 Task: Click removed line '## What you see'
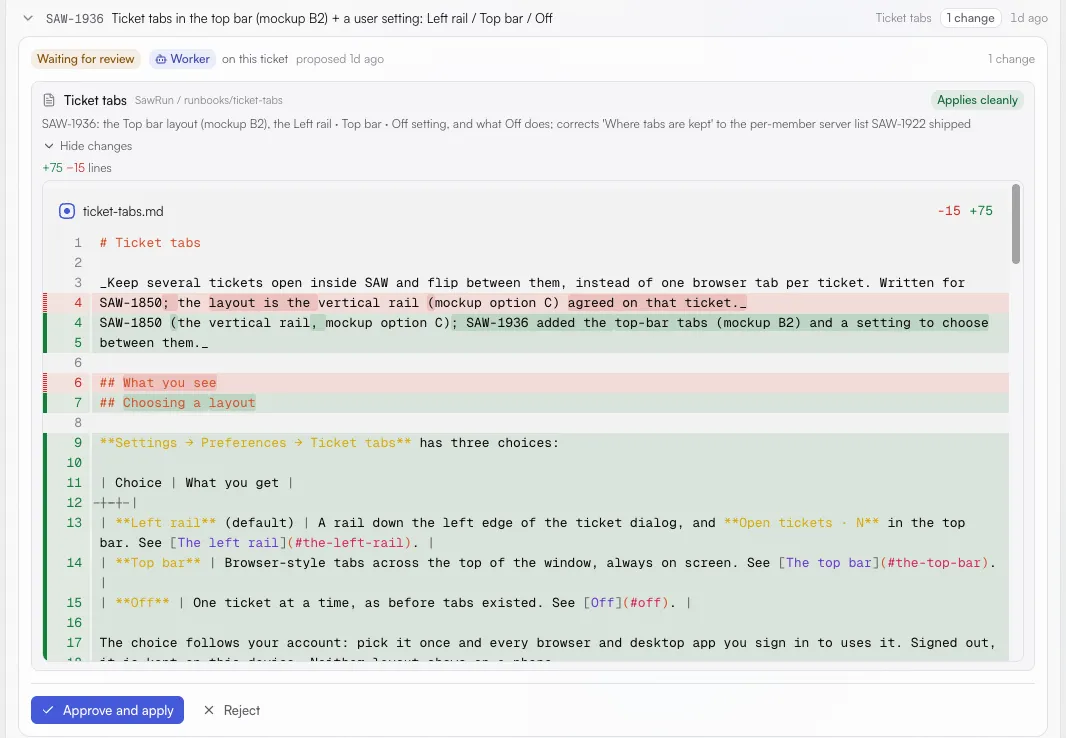pos(158,383)
